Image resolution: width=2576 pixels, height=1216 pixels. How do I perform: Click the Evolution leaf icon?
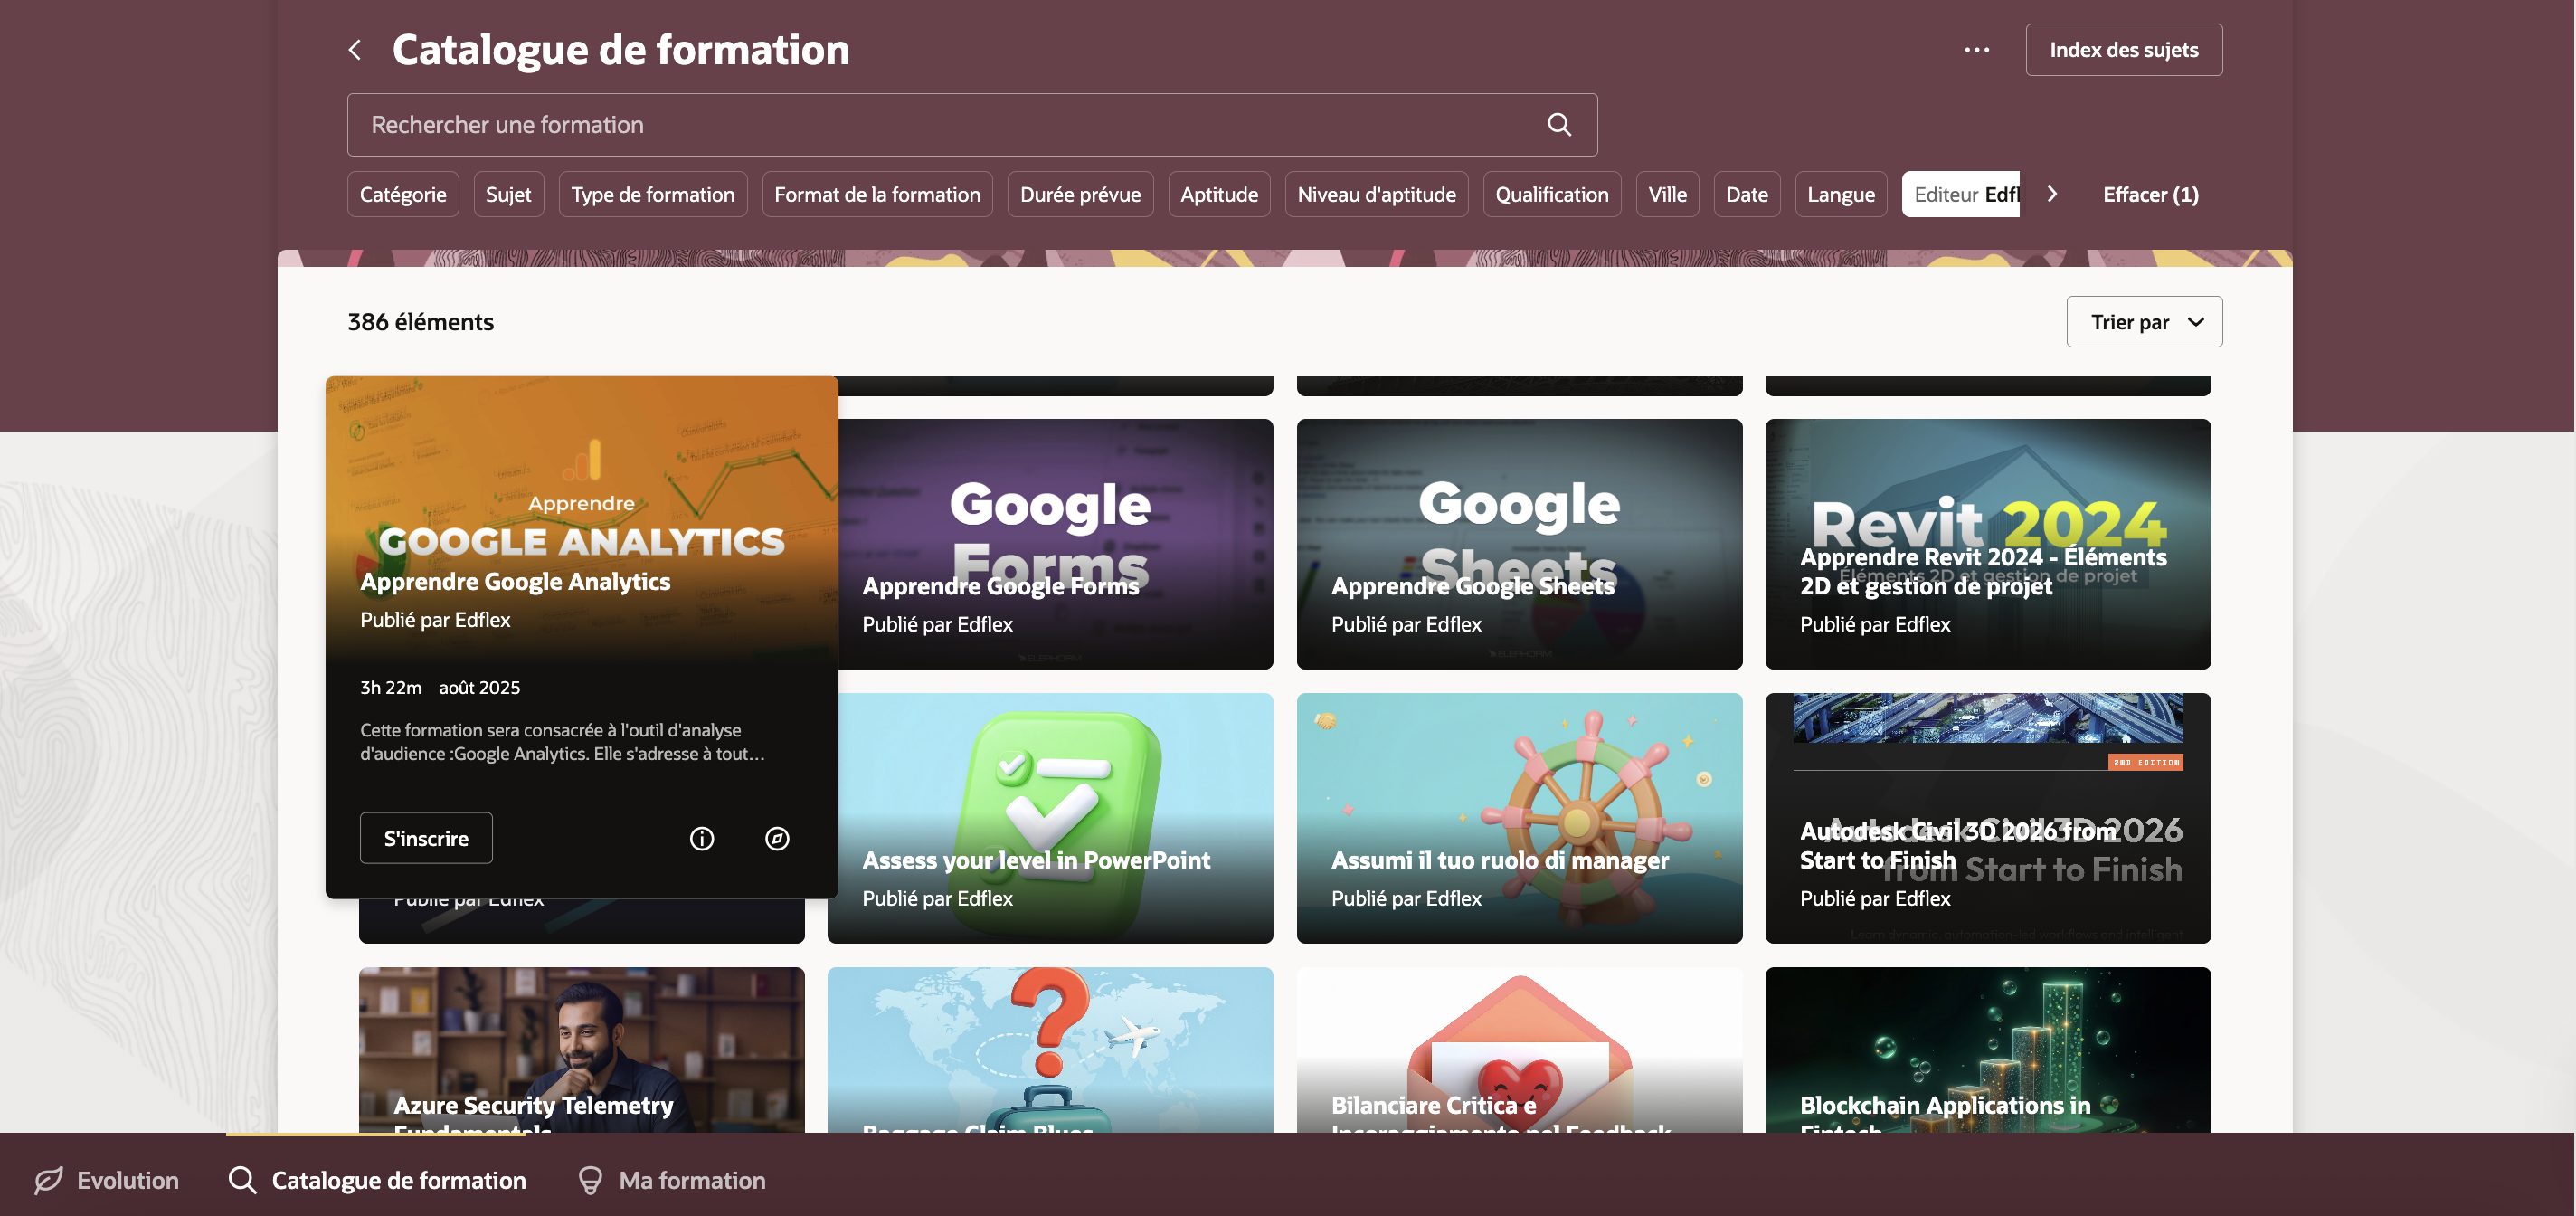[49, 1180]
